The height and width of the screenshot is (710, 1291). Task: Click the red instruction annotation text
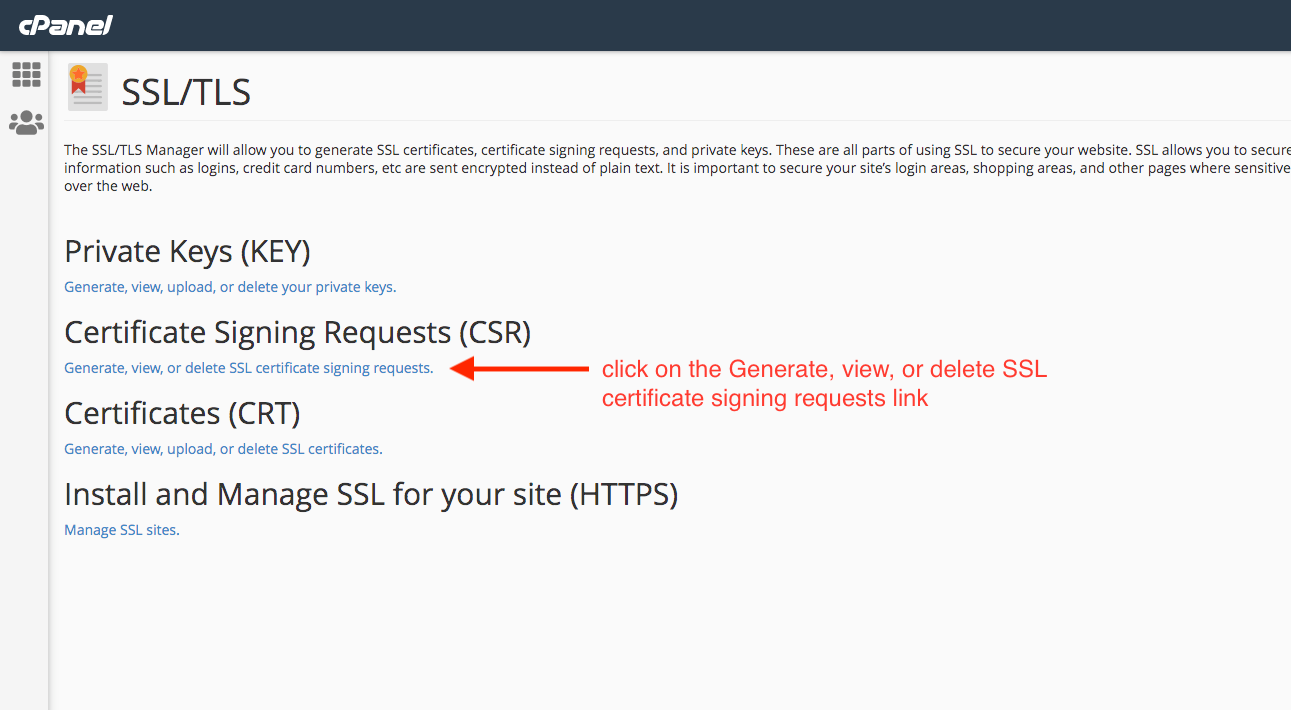823,384
